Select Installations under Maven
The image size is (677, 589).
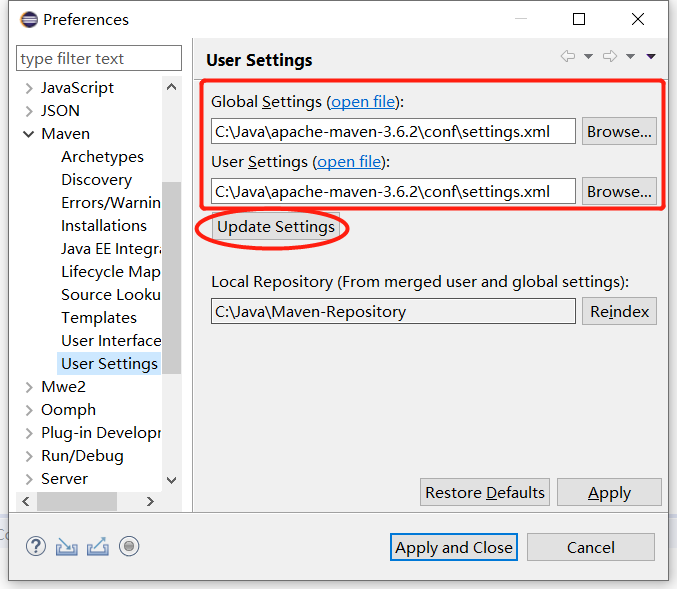pyautogui.click(x=104, y=225)
